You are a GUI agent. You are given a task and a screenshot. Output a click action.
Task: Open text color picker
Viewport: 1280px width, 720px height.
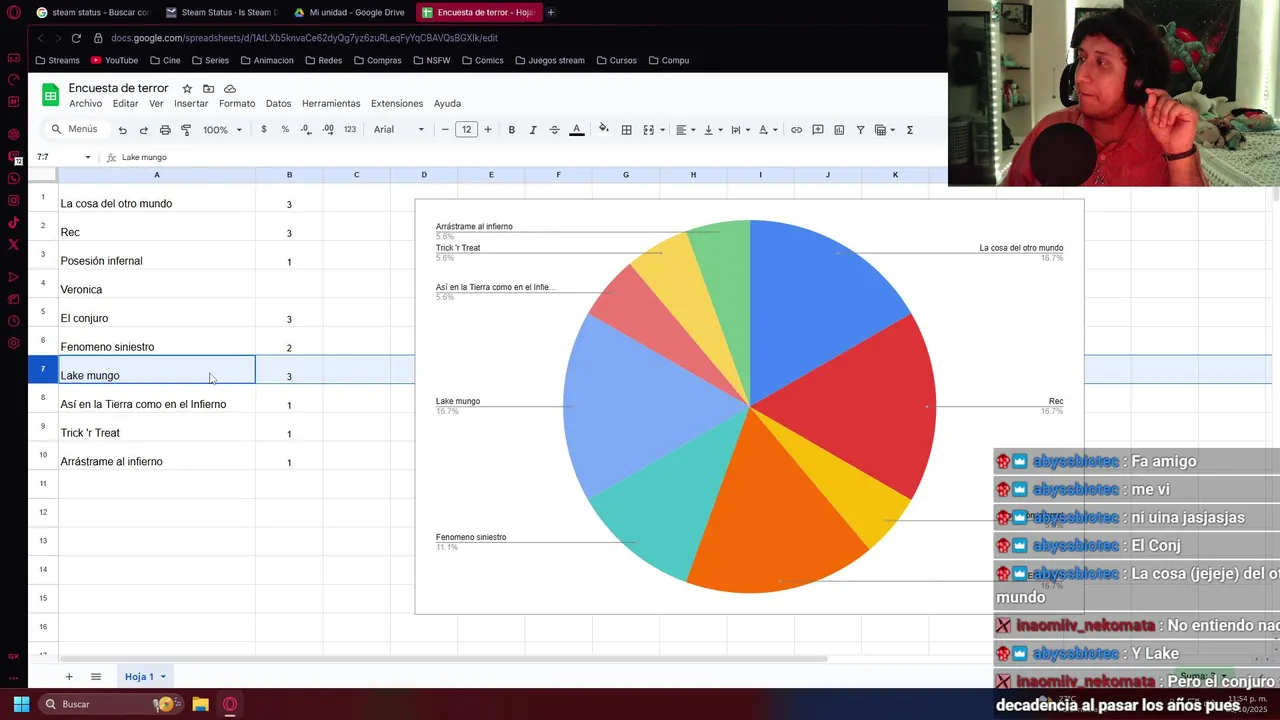coord(576,130)
